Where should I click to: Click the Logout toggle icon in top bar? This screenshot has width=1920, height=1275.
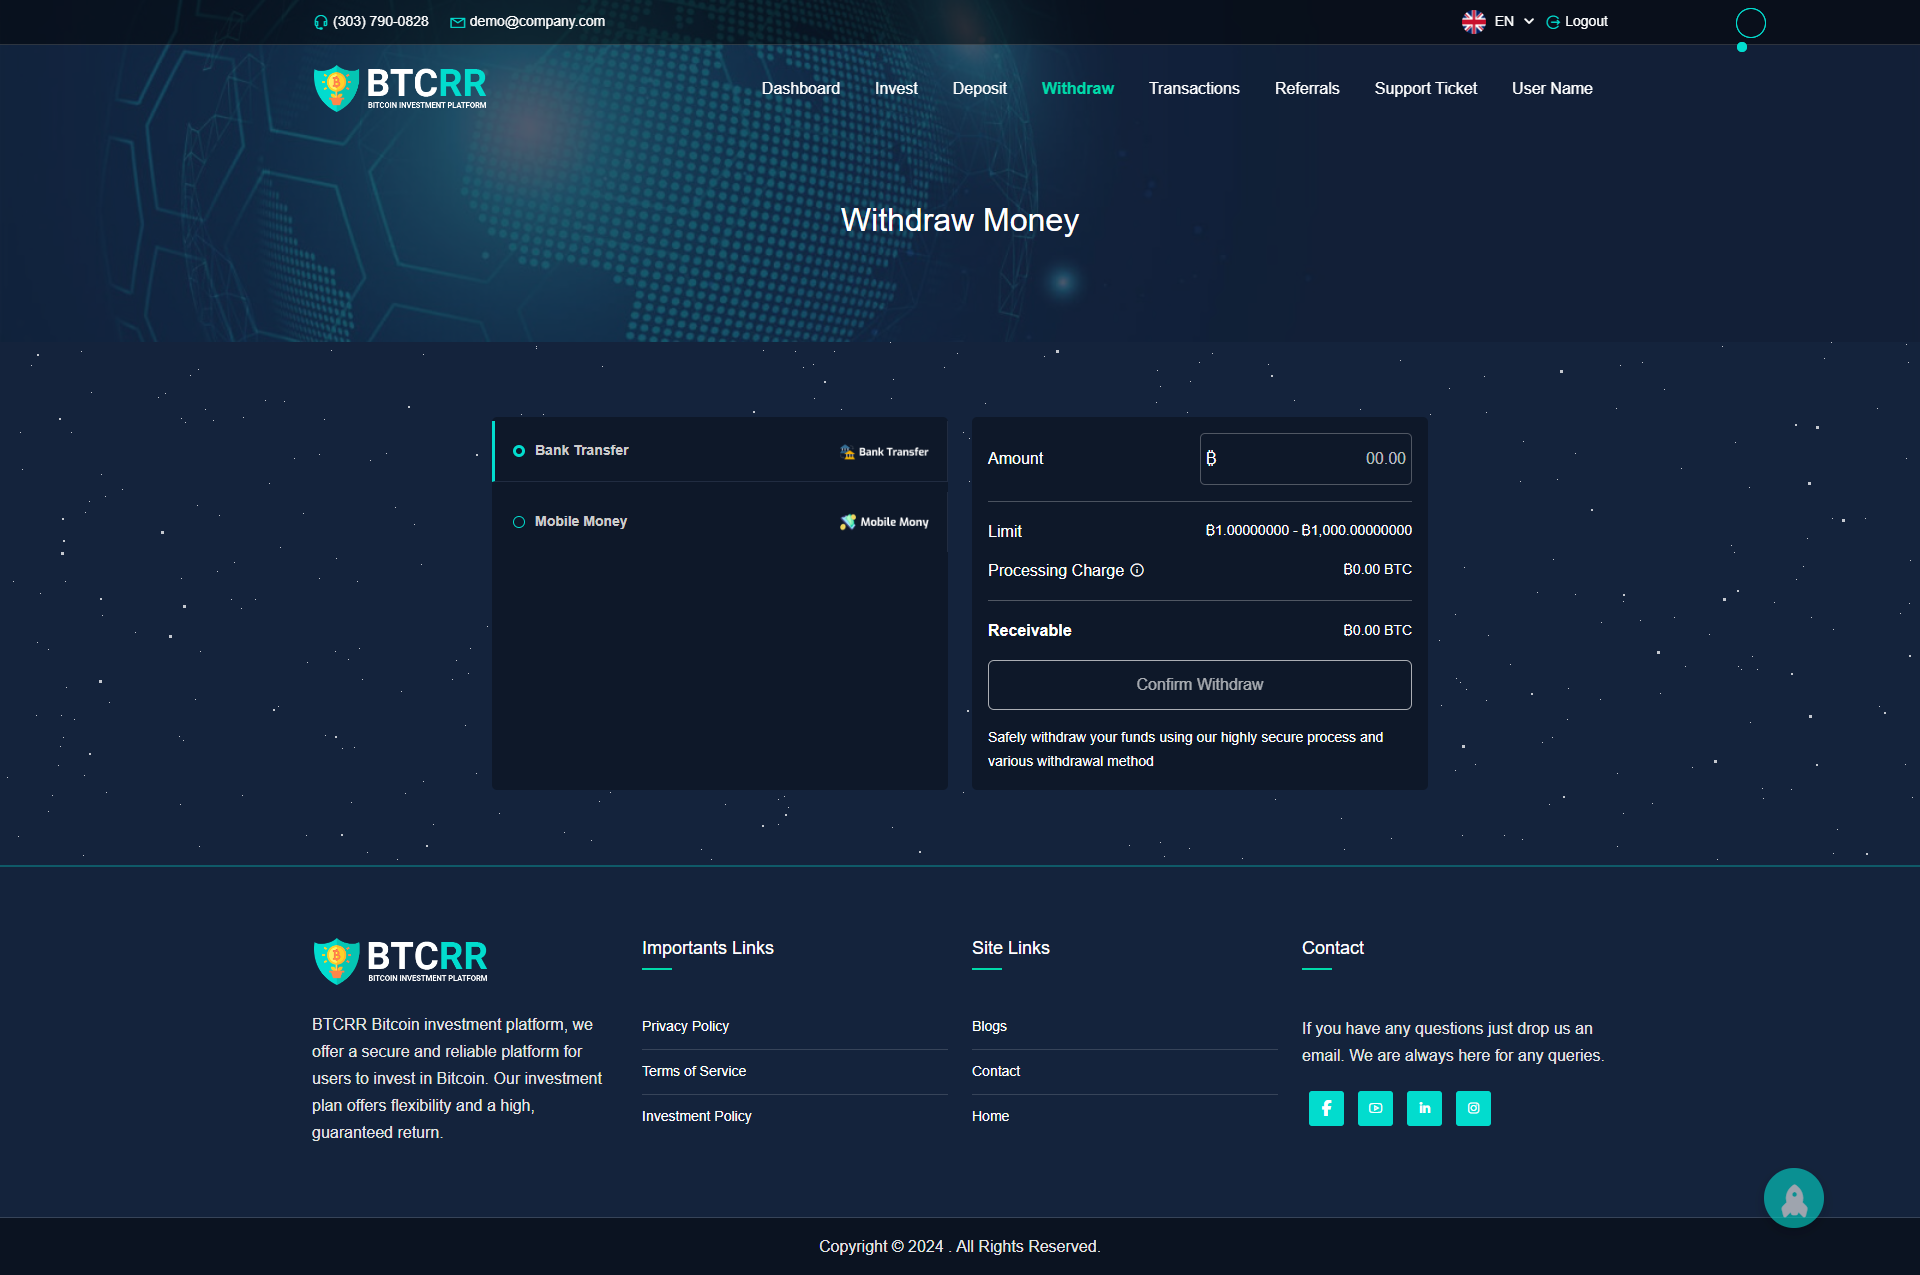(x=1552, y=21)
